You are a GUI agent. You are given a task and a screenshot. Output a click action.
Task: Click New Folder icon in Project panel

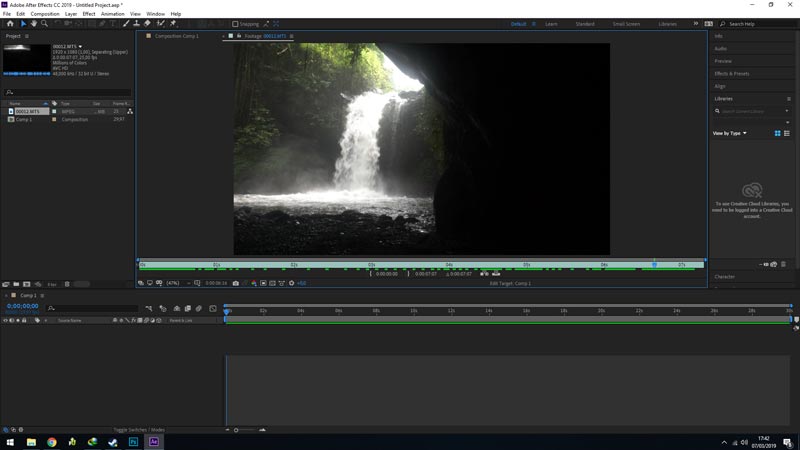(x=16, y=284)
